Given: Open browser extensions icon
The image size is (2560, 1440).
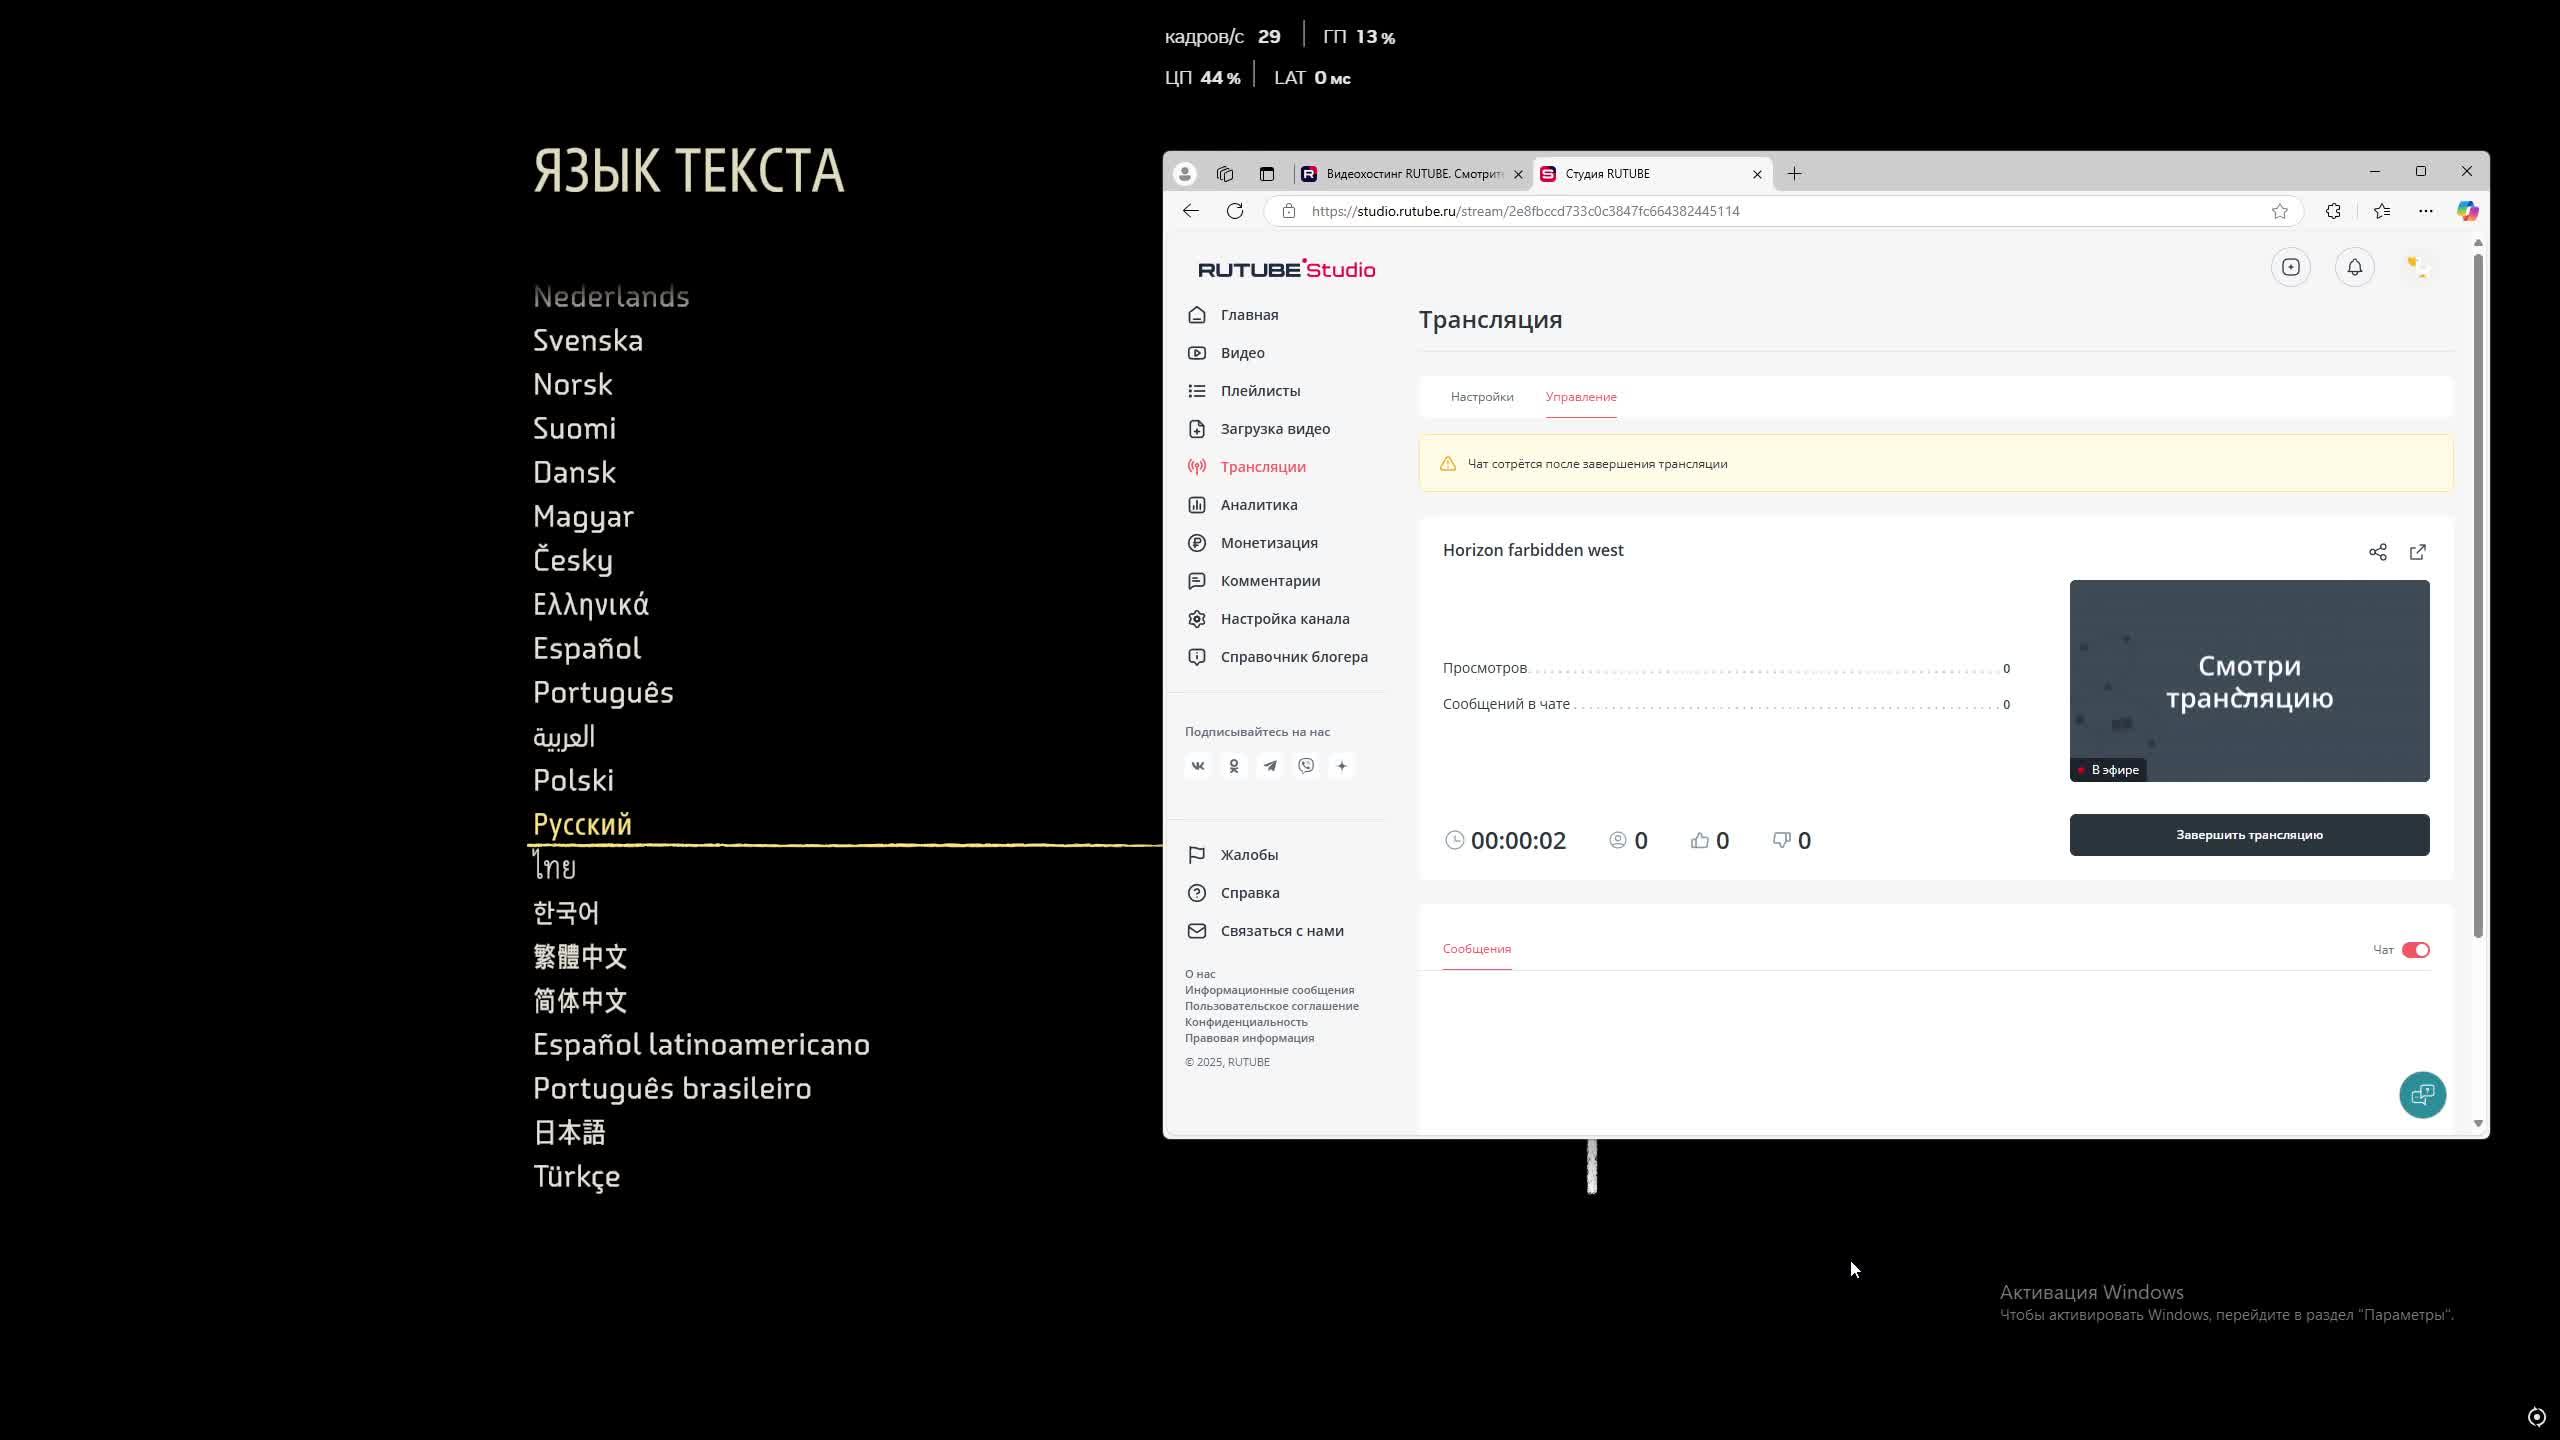Looking at the screenshot, I should [2333, 211].
